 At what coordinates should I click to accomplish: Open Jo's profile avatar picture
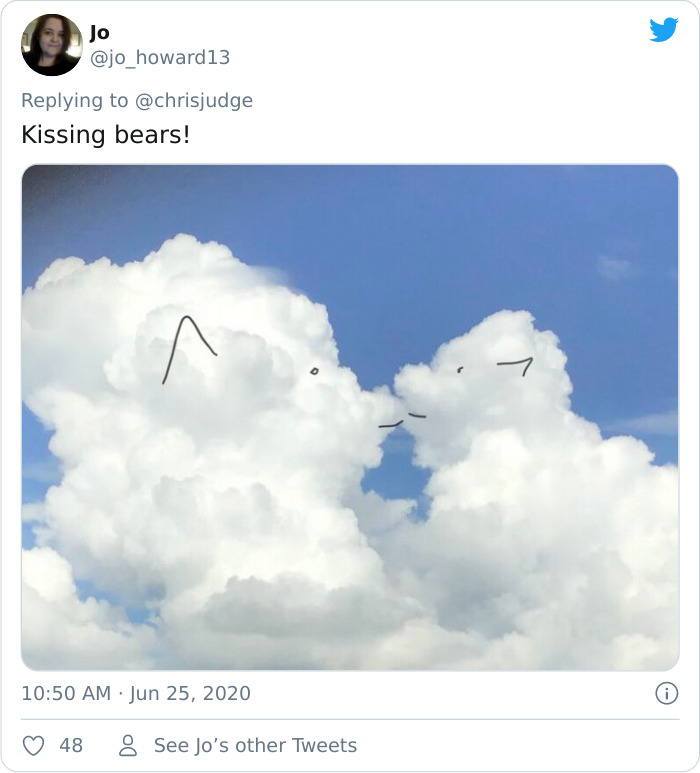tap(51, 45)
